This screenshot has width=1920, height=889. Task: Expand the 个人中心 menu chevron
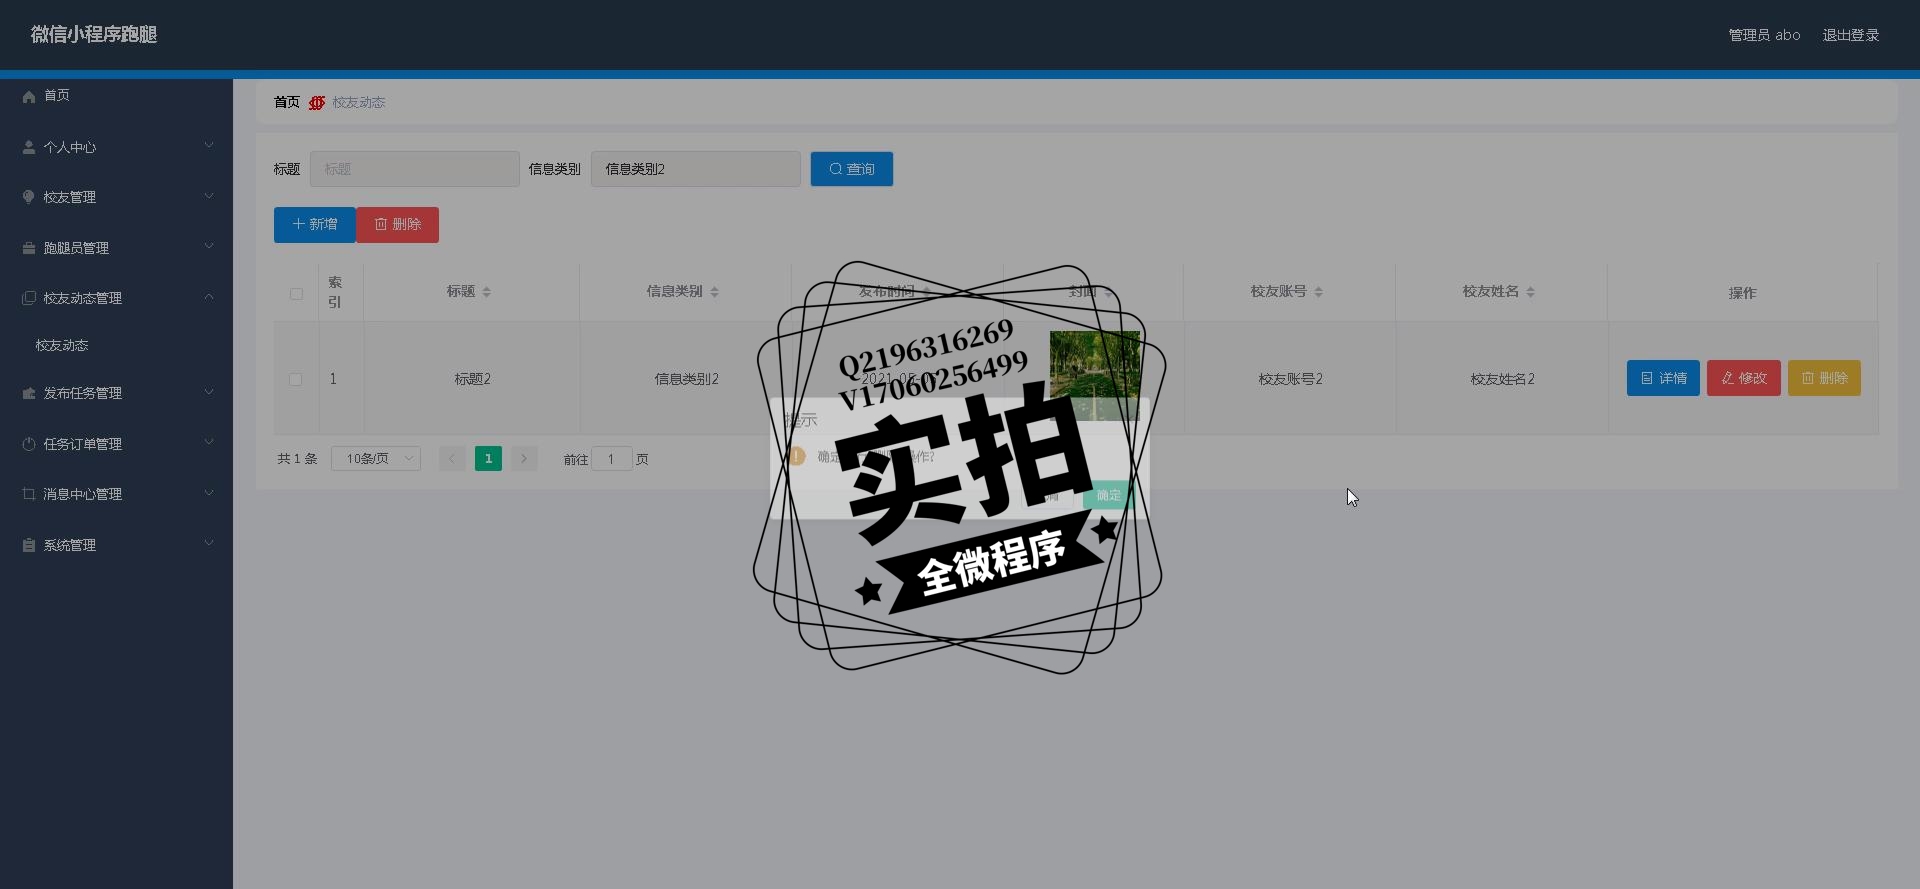[x=209, y=146]
